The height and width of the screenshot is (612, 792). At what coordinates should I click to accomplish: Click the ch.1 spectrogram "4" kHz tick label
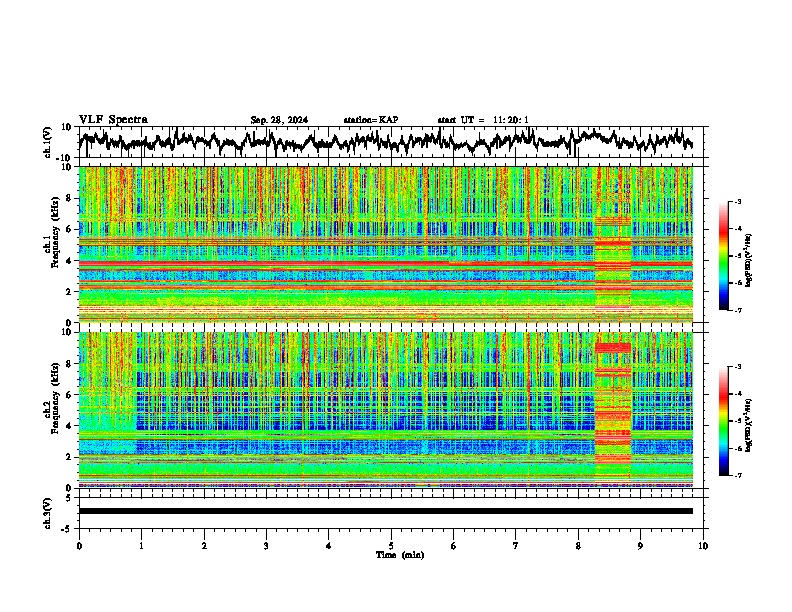[69, 261]
